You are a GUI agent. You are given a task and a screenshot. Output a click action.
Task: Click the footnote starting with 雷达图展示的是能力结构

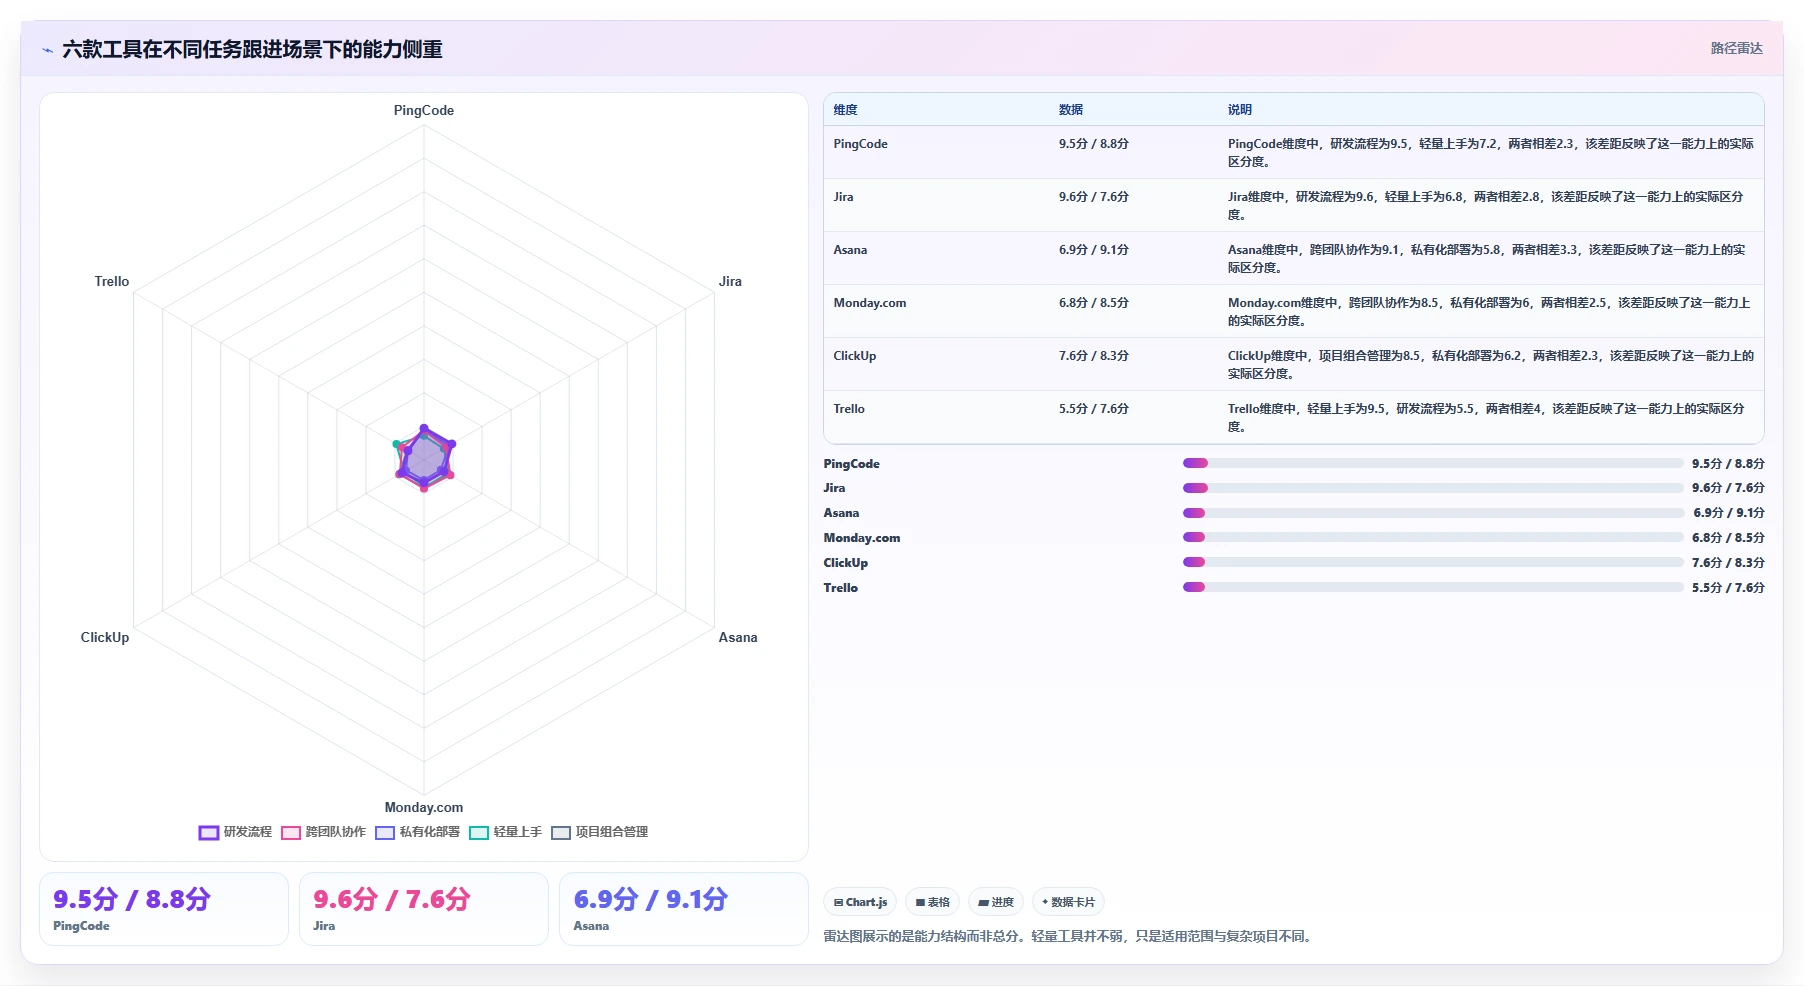click(x=1069, y=937)
